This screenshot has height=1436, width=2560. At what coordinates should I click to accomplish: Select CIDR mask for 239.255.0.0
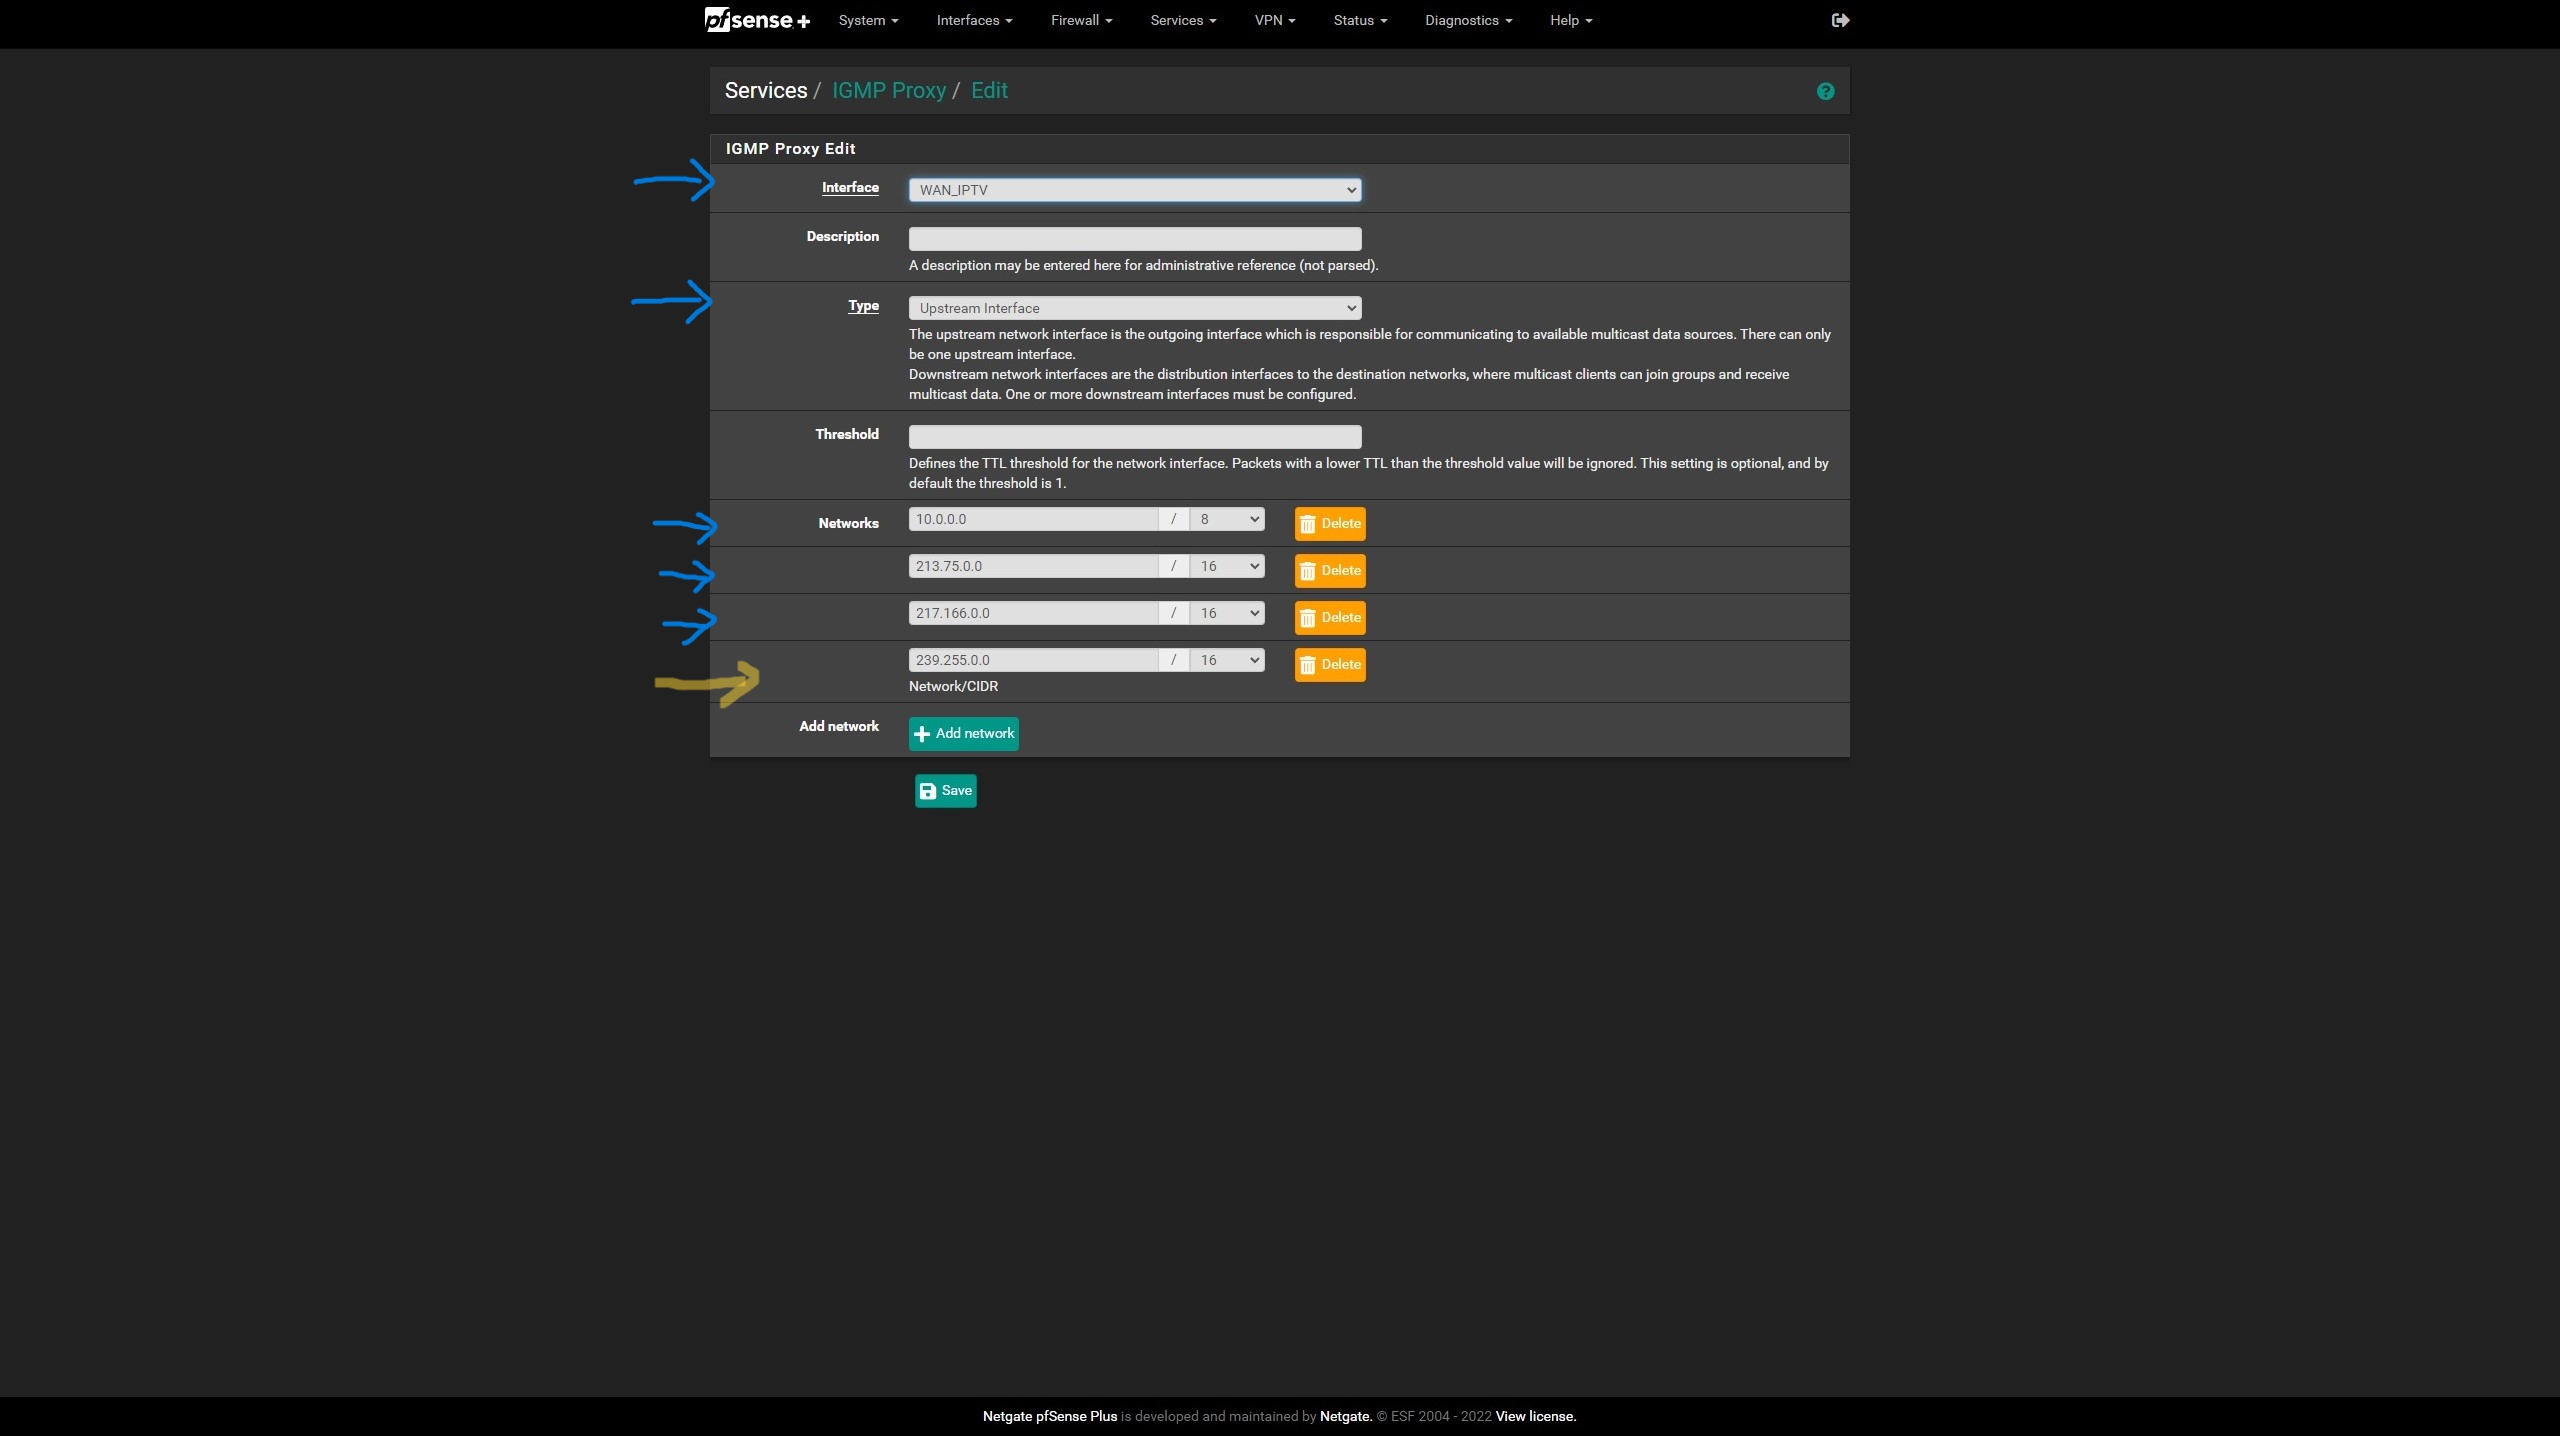point(1227,660)
